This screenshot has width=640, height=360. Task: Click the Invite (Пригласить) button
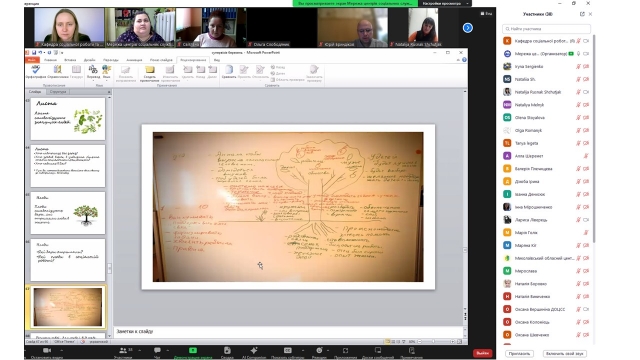click(519, 353)
